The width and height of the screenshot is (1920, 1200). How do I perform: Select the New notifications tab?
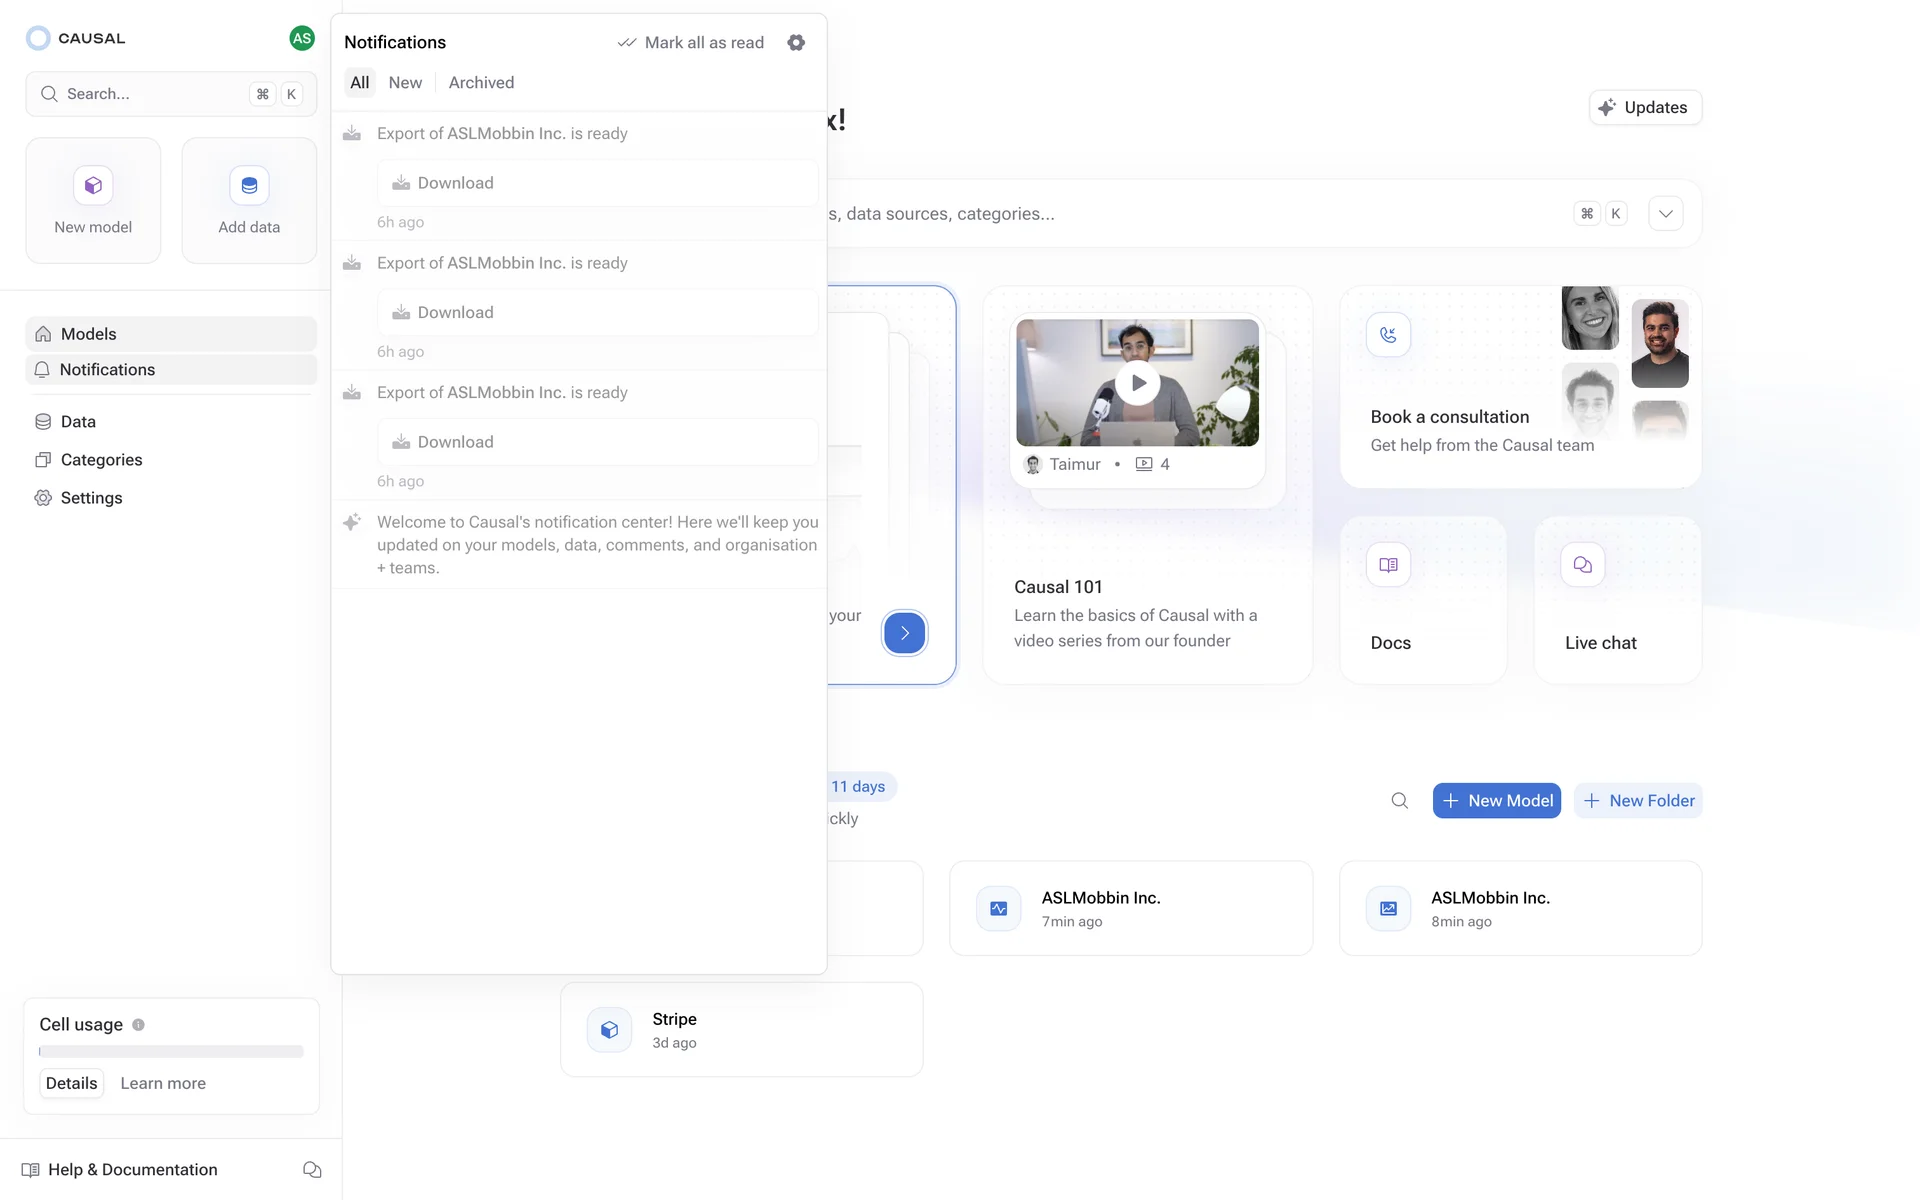tap(405, 82)
